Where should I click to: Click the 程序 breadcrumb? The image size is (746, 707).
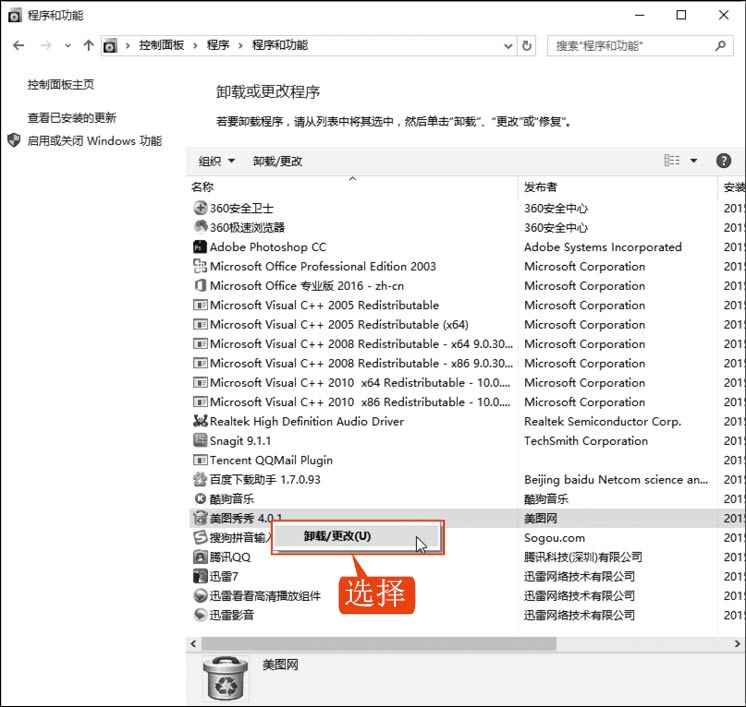[x=218, y=45]
